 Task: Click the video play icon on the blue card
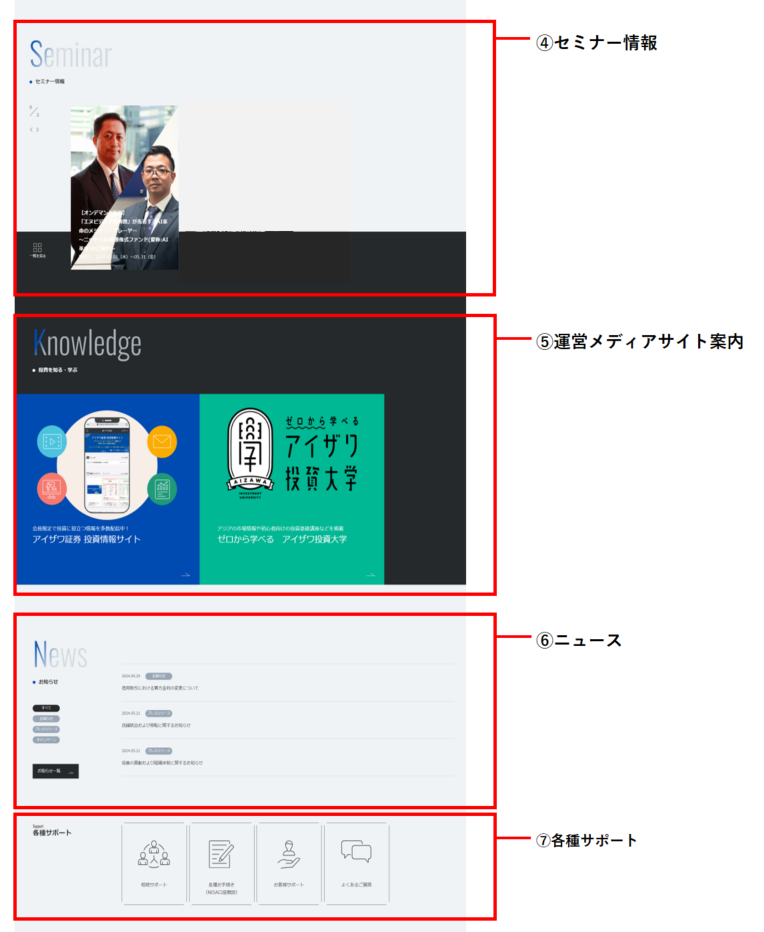pyautogui.click(x=52, y=442)
